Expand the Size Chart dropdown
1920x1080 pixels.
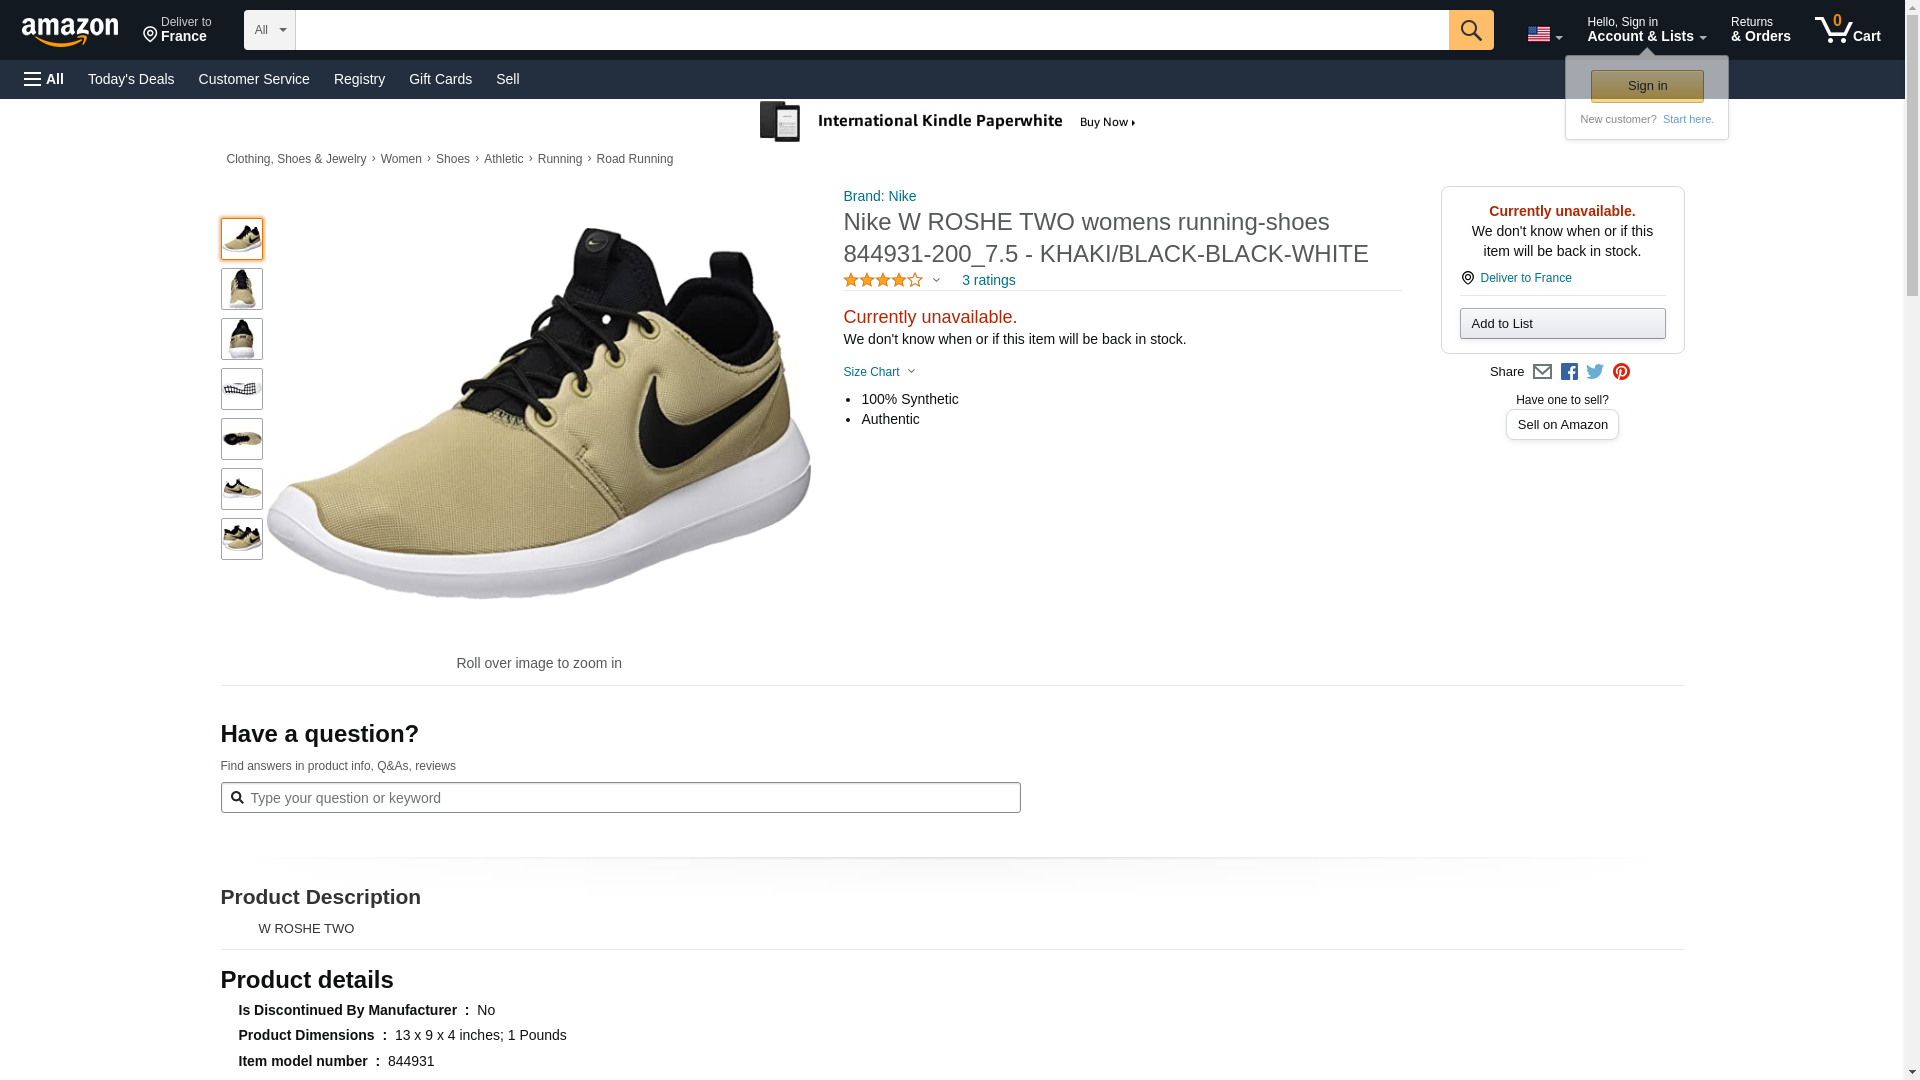tap(878, 372)
